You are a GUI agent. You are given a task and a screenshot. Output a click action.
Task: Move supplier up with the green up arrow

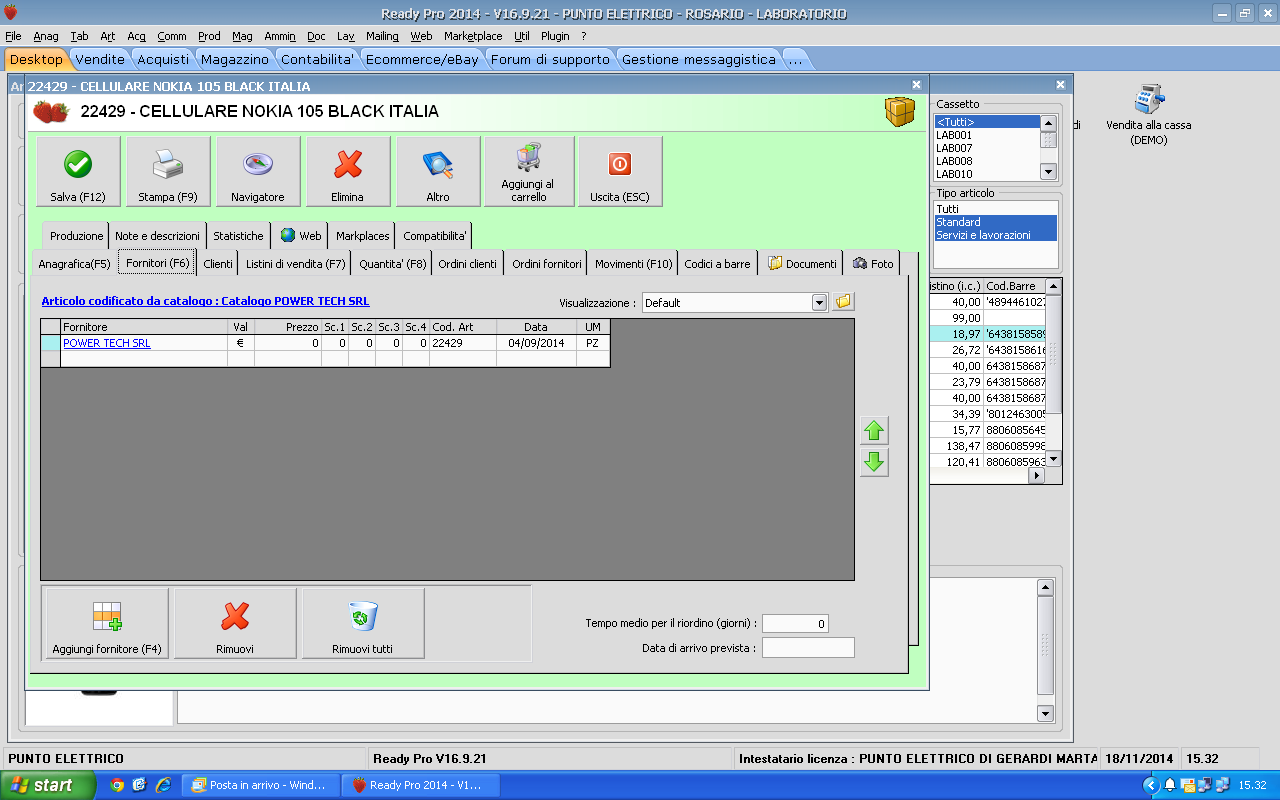point(874,431)
